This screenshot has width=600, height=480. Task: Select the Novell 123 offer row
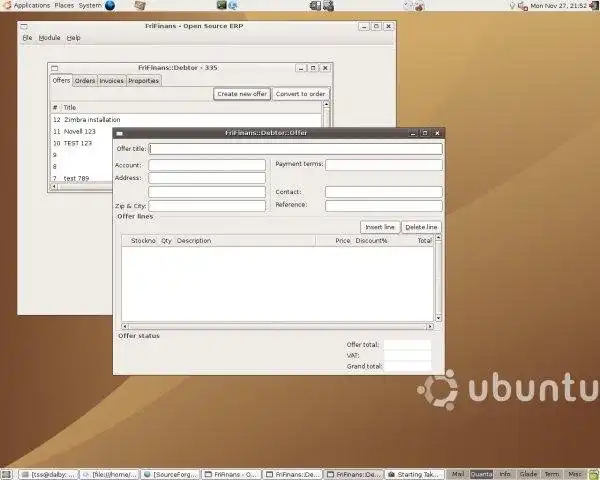tap(82, 131)
